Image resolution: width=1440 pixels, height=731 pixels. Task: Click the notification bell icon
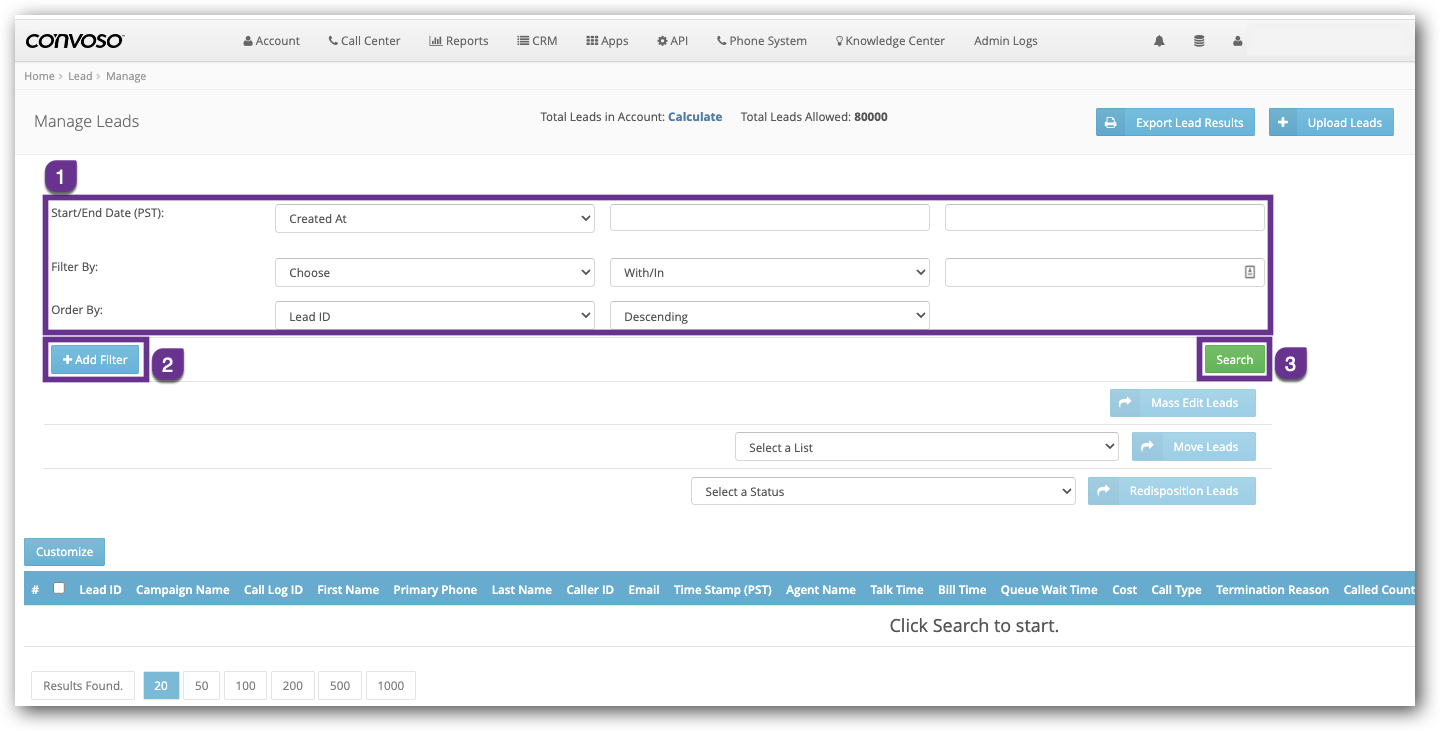tap(1159, 41)
